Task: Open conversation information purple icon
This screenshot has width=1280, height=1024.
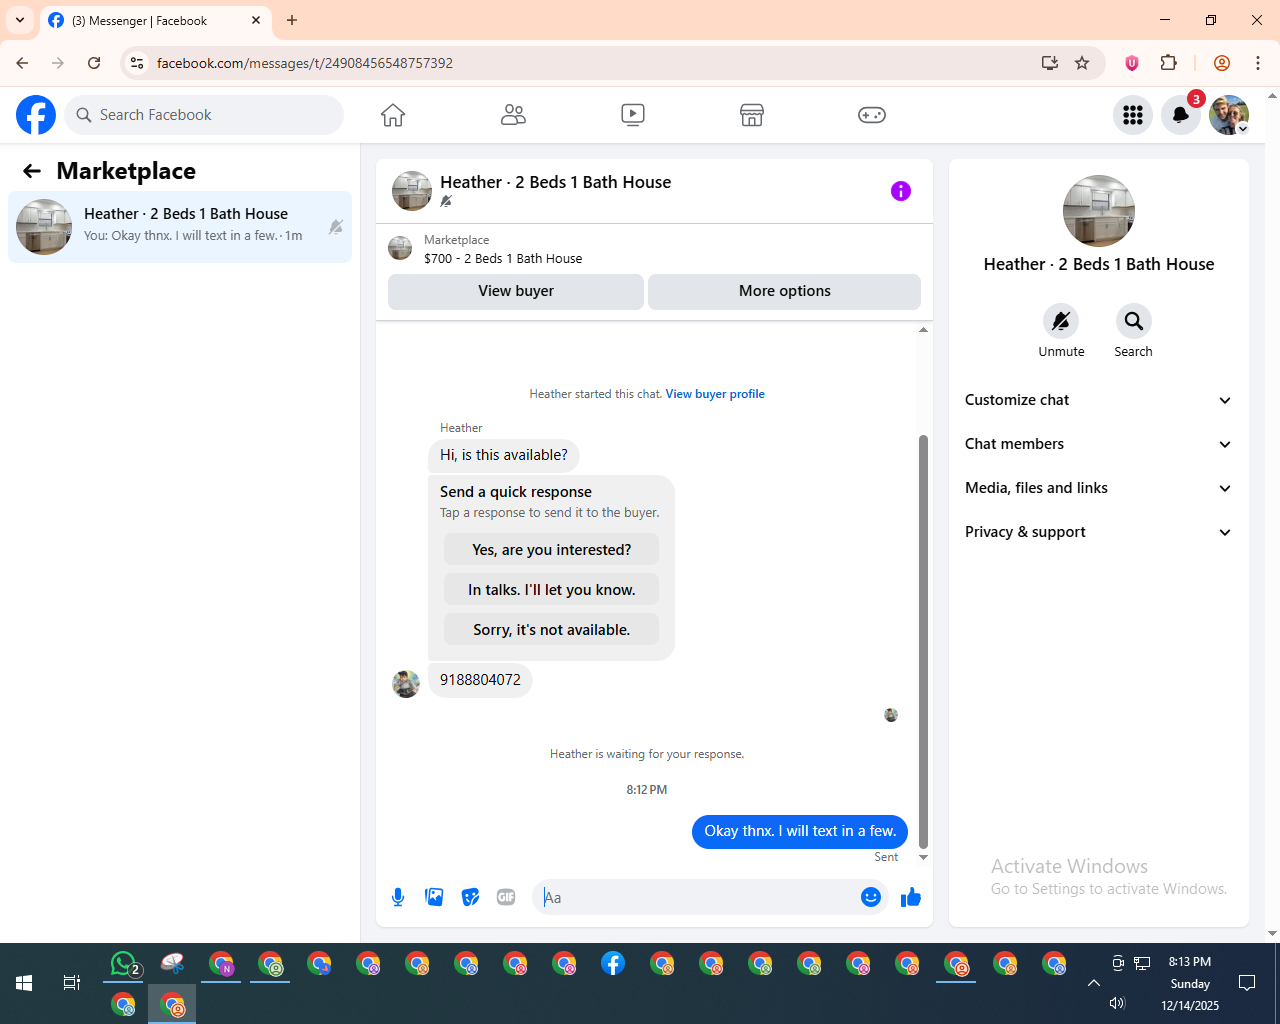Action: (x=901, y=191)
